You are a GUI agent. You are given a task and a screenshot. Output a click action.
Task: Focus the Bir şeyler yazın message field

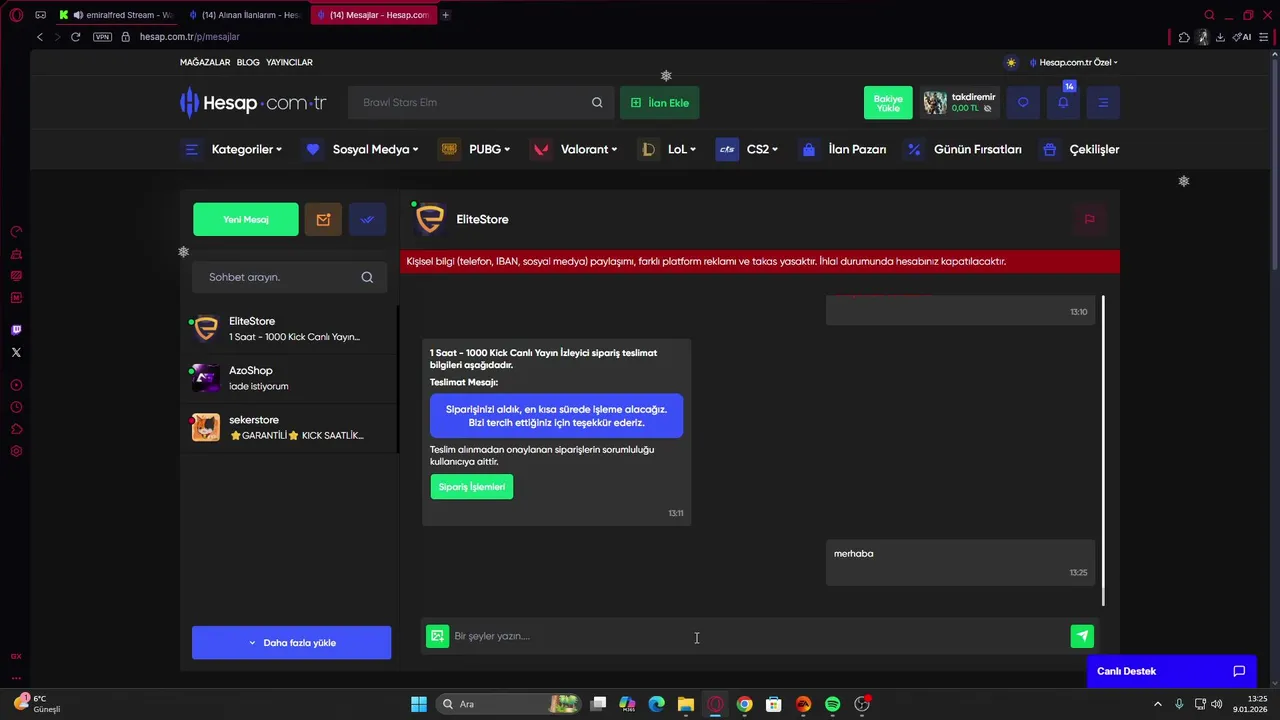[x=759, y=636]
